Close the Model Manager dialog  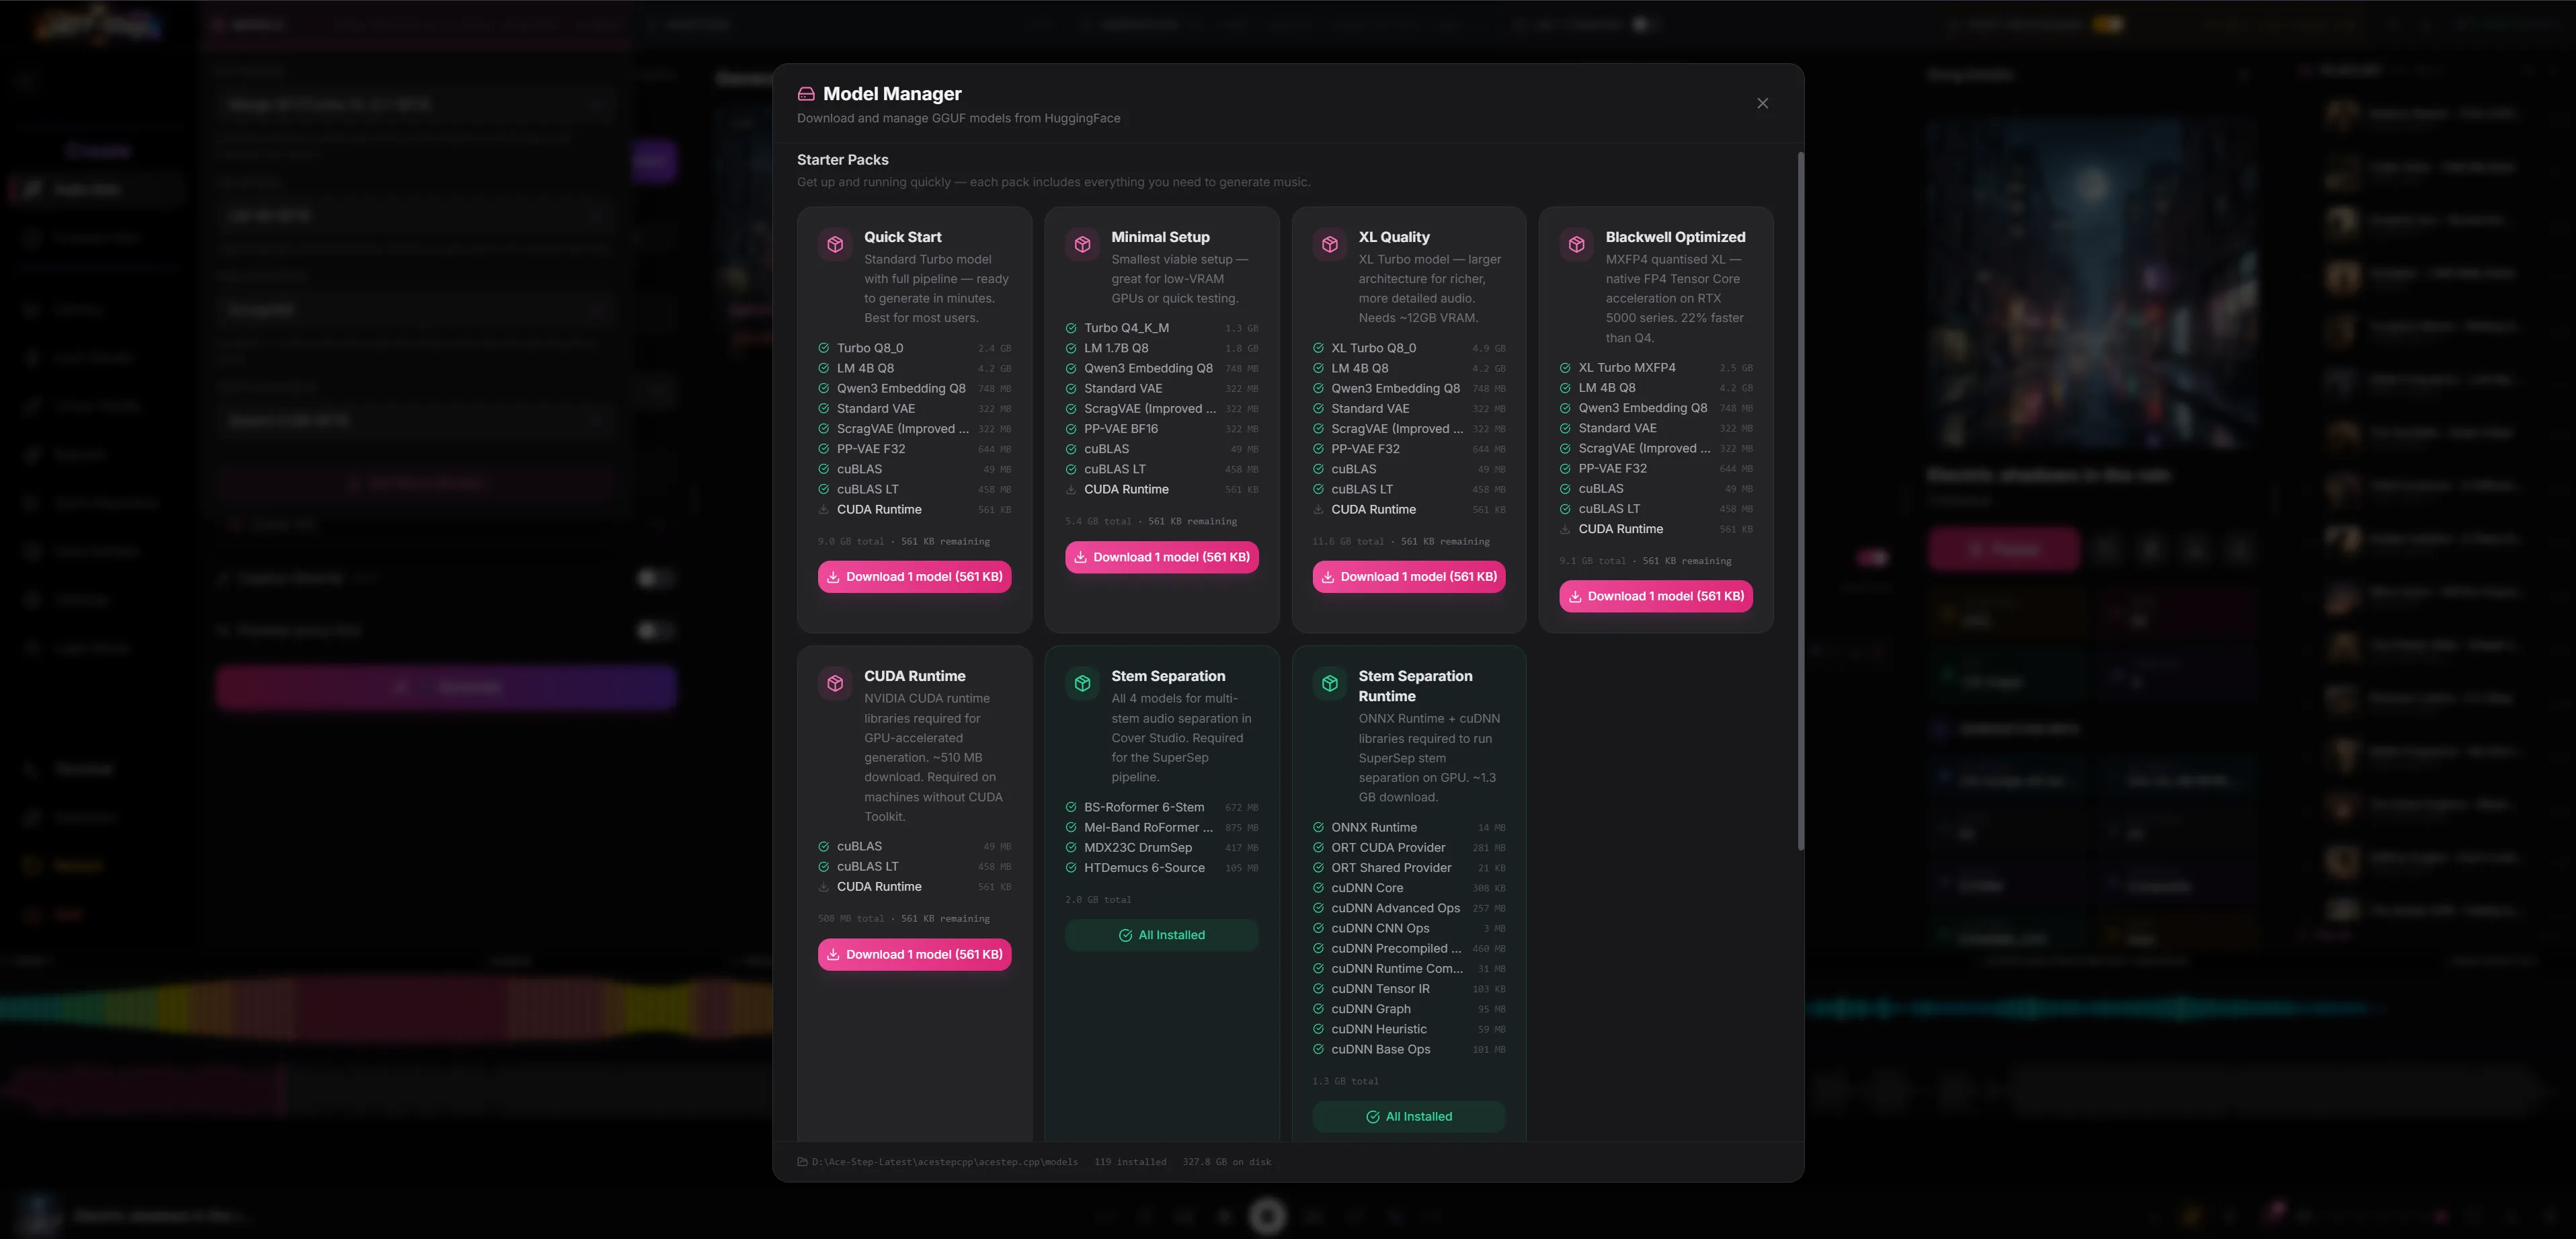pyautogui.click(x=1762, y=103)
